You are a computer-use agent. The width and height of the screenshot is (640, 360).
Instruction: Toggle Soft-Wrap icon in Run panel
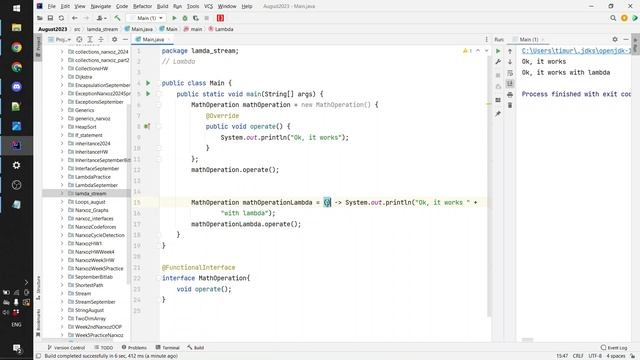(510, 73)
